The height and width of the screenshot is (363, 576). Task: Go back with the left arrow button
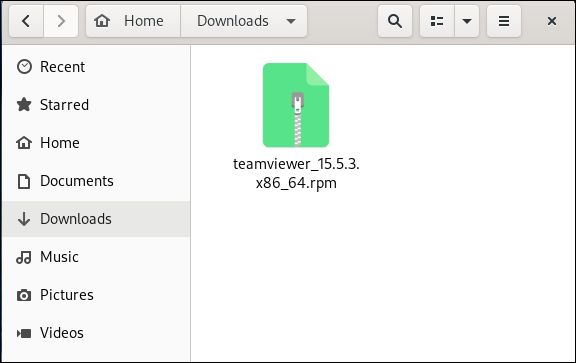point(26,21)
